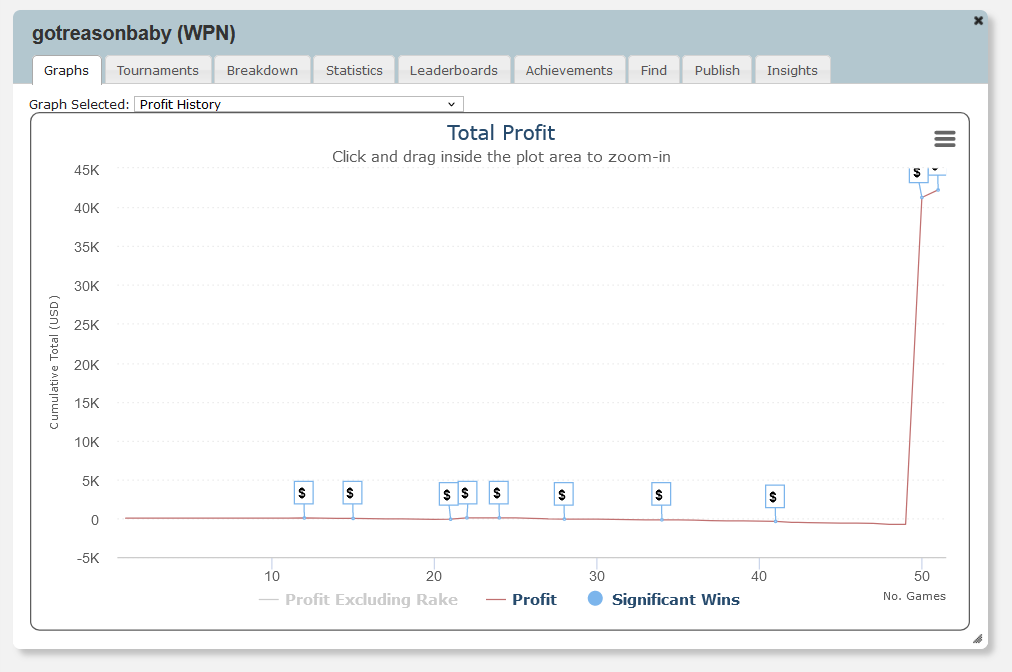This screenshot has height=672, width=1012.
Task: Toggle the Profit Excluding Rake series
Action: (x=371, y=600)
